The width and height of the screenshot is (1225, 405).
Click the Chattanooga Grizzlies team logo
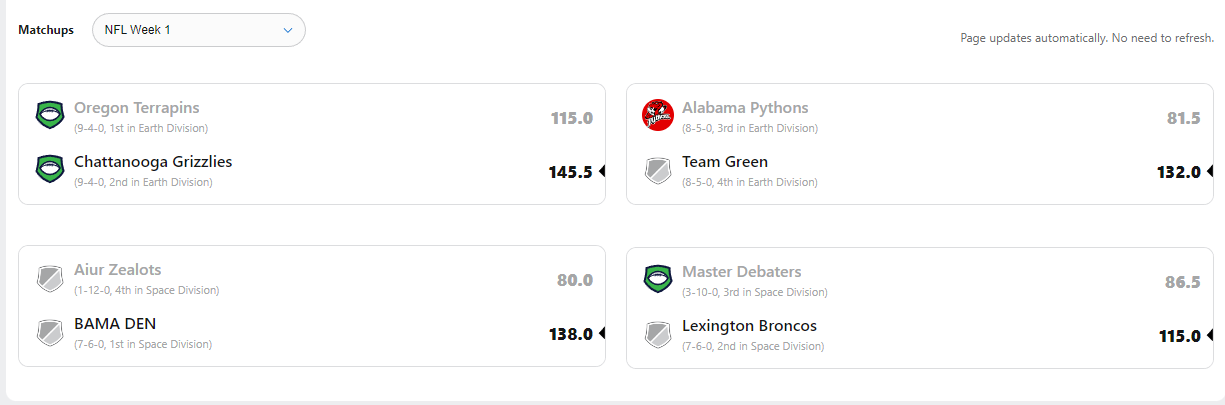[x=50, y=169]
